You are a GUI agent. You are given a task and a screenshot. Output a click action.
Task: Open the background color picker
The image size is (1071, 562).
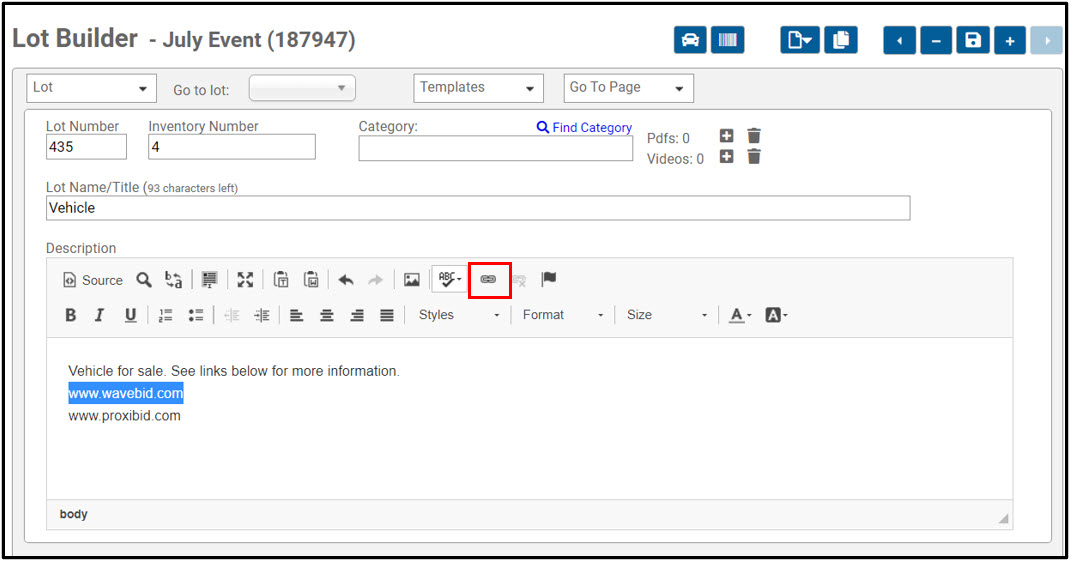(x=777, y=315)
